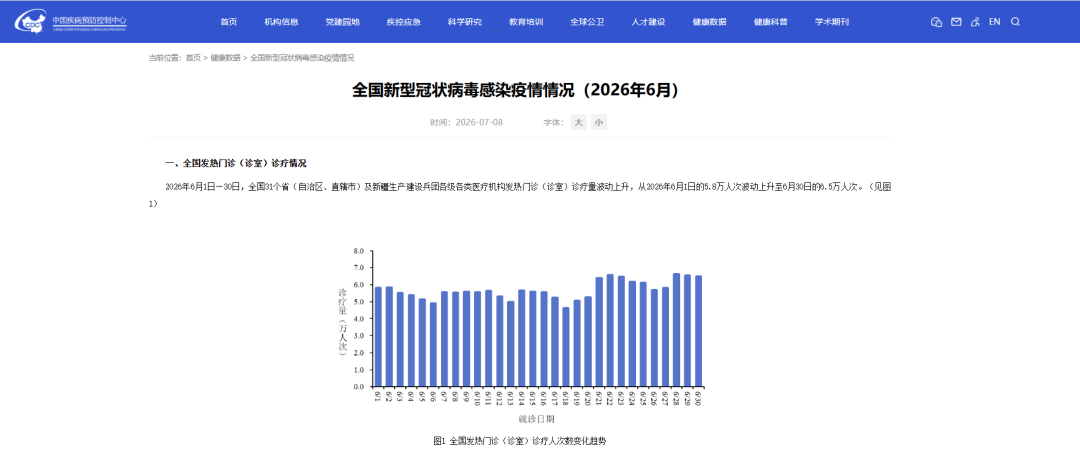This screenshot has width=1080, height=459.
Task: Follow the 首页 breadcrumb link
Action: coord(193,58)
